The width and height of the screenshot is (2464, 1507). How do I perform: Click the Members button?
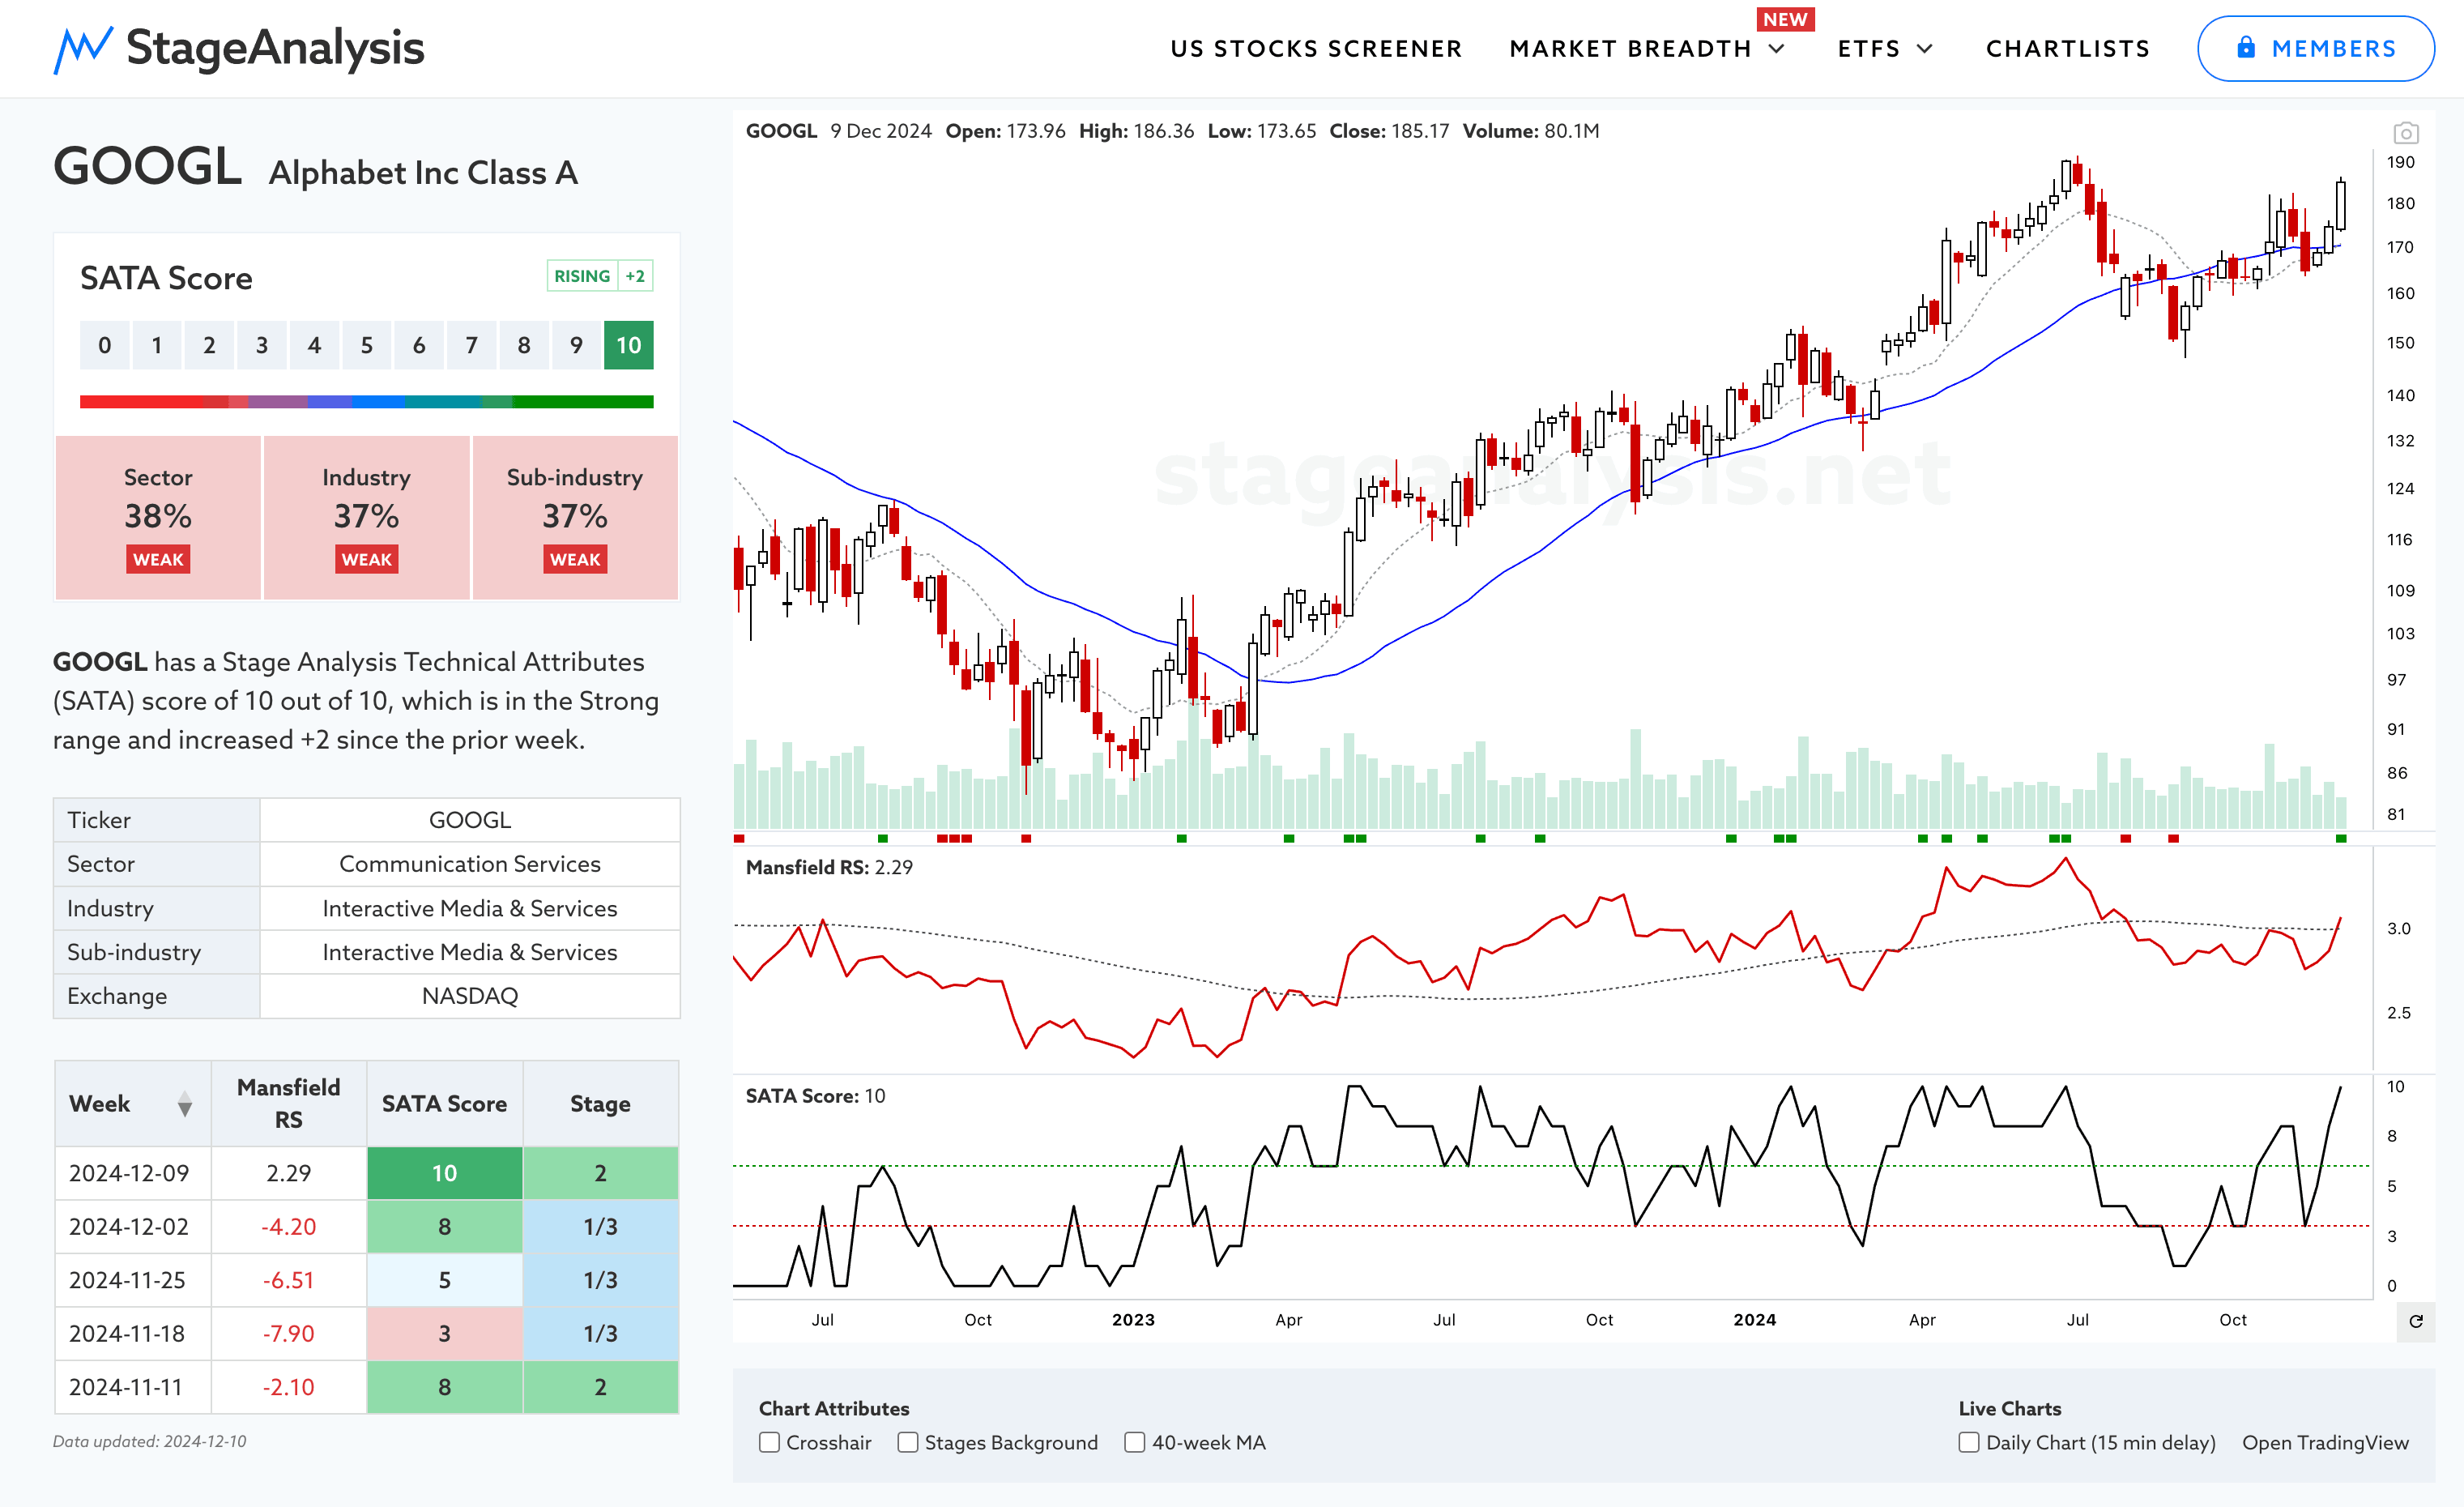(x=2315, y=48)
